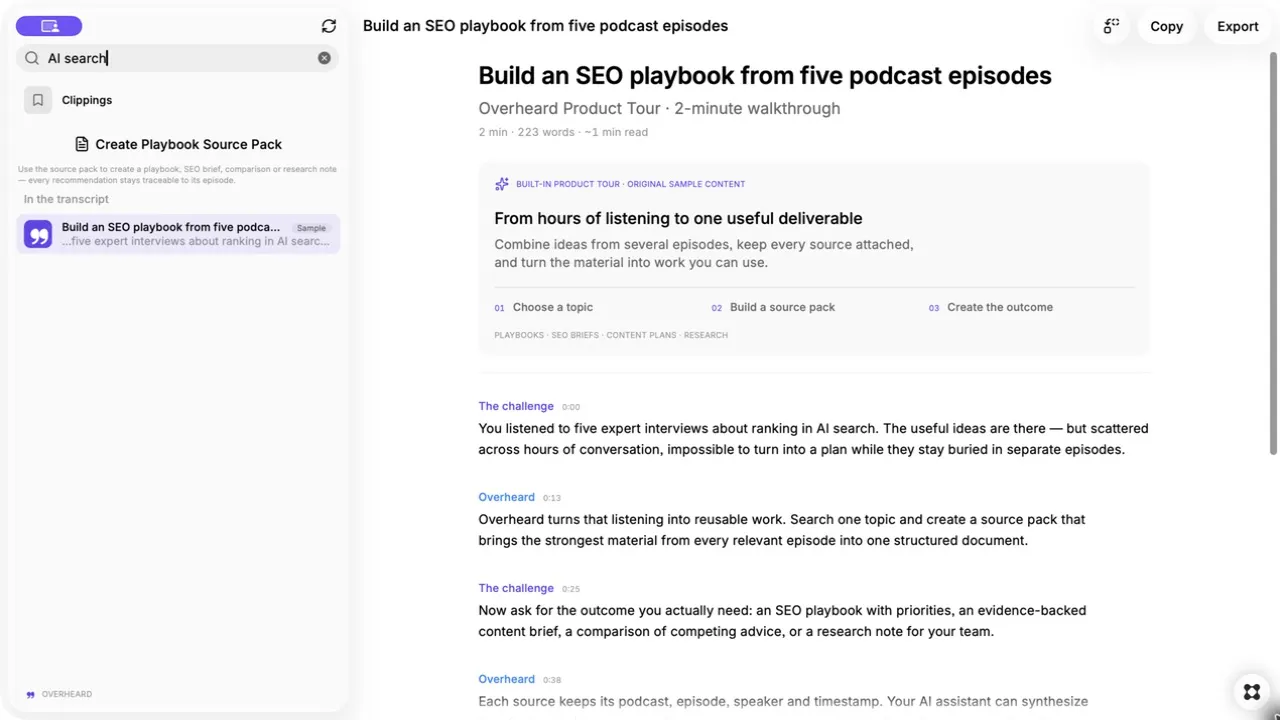The height and width of the screenshot is (720, 1280).
Task: Click the refresh arrows icon in the sidebar
Action: click(329, 27)
